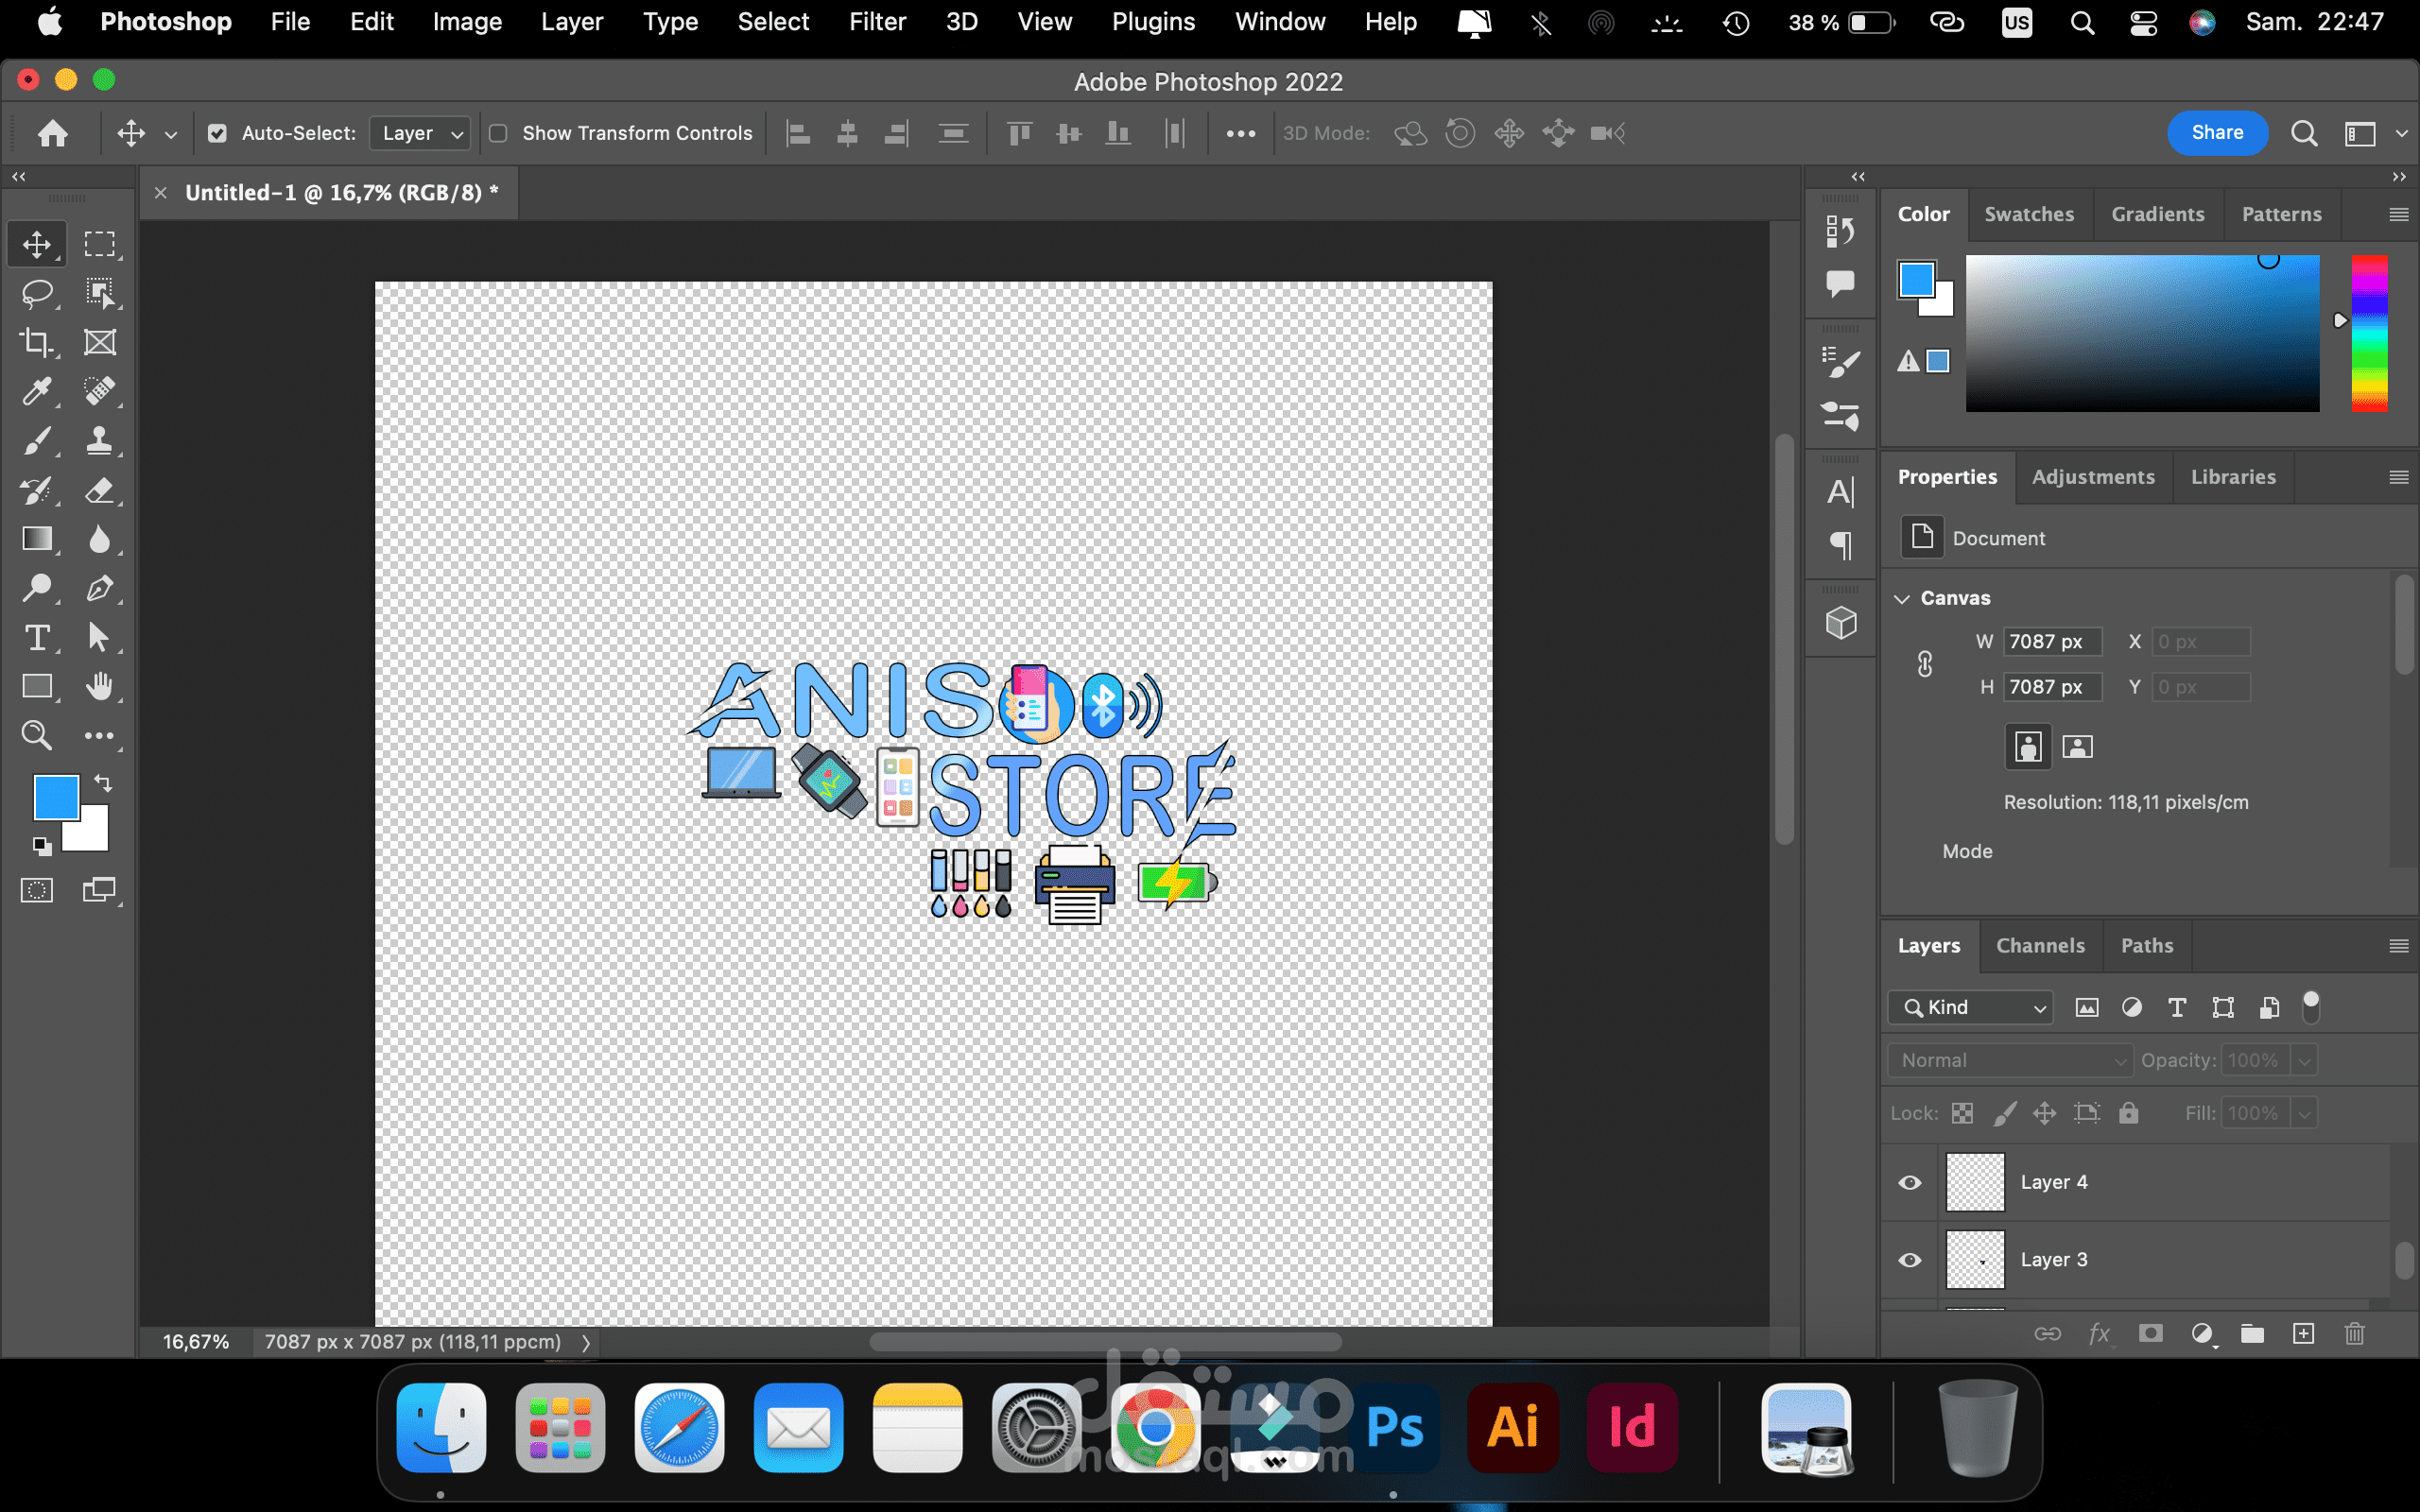Viewport: 2420px width, 1512px height.
Task: Click the blue Share button
Action: click(2216, 133)
